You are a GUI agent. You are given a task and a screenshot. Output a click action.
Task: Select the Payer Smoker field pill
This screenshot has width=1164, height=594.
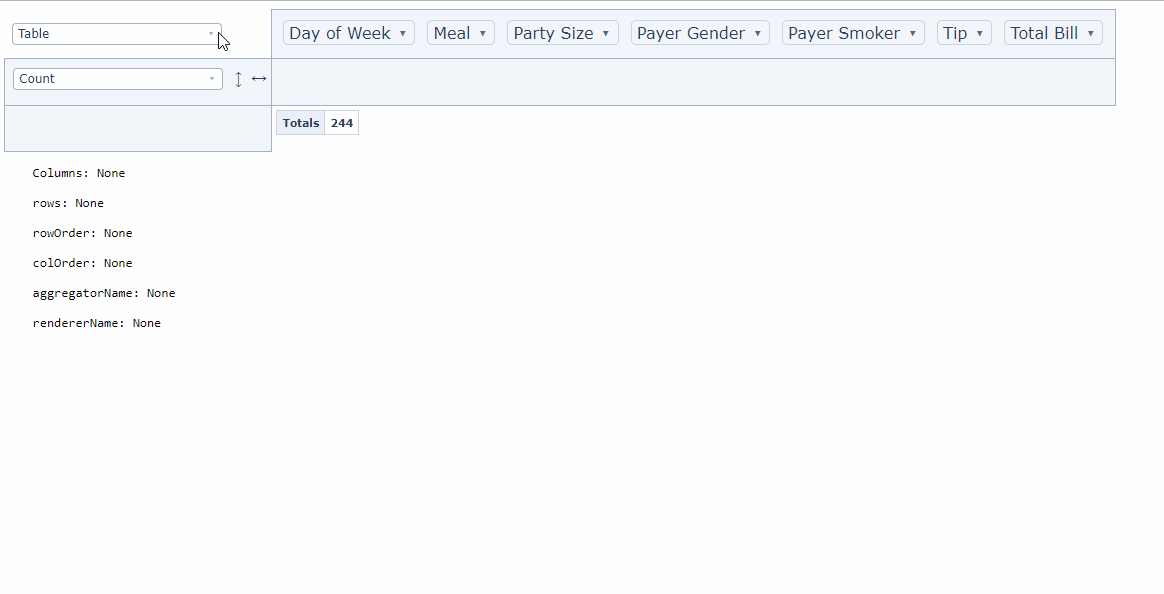(x=845, y=32)
